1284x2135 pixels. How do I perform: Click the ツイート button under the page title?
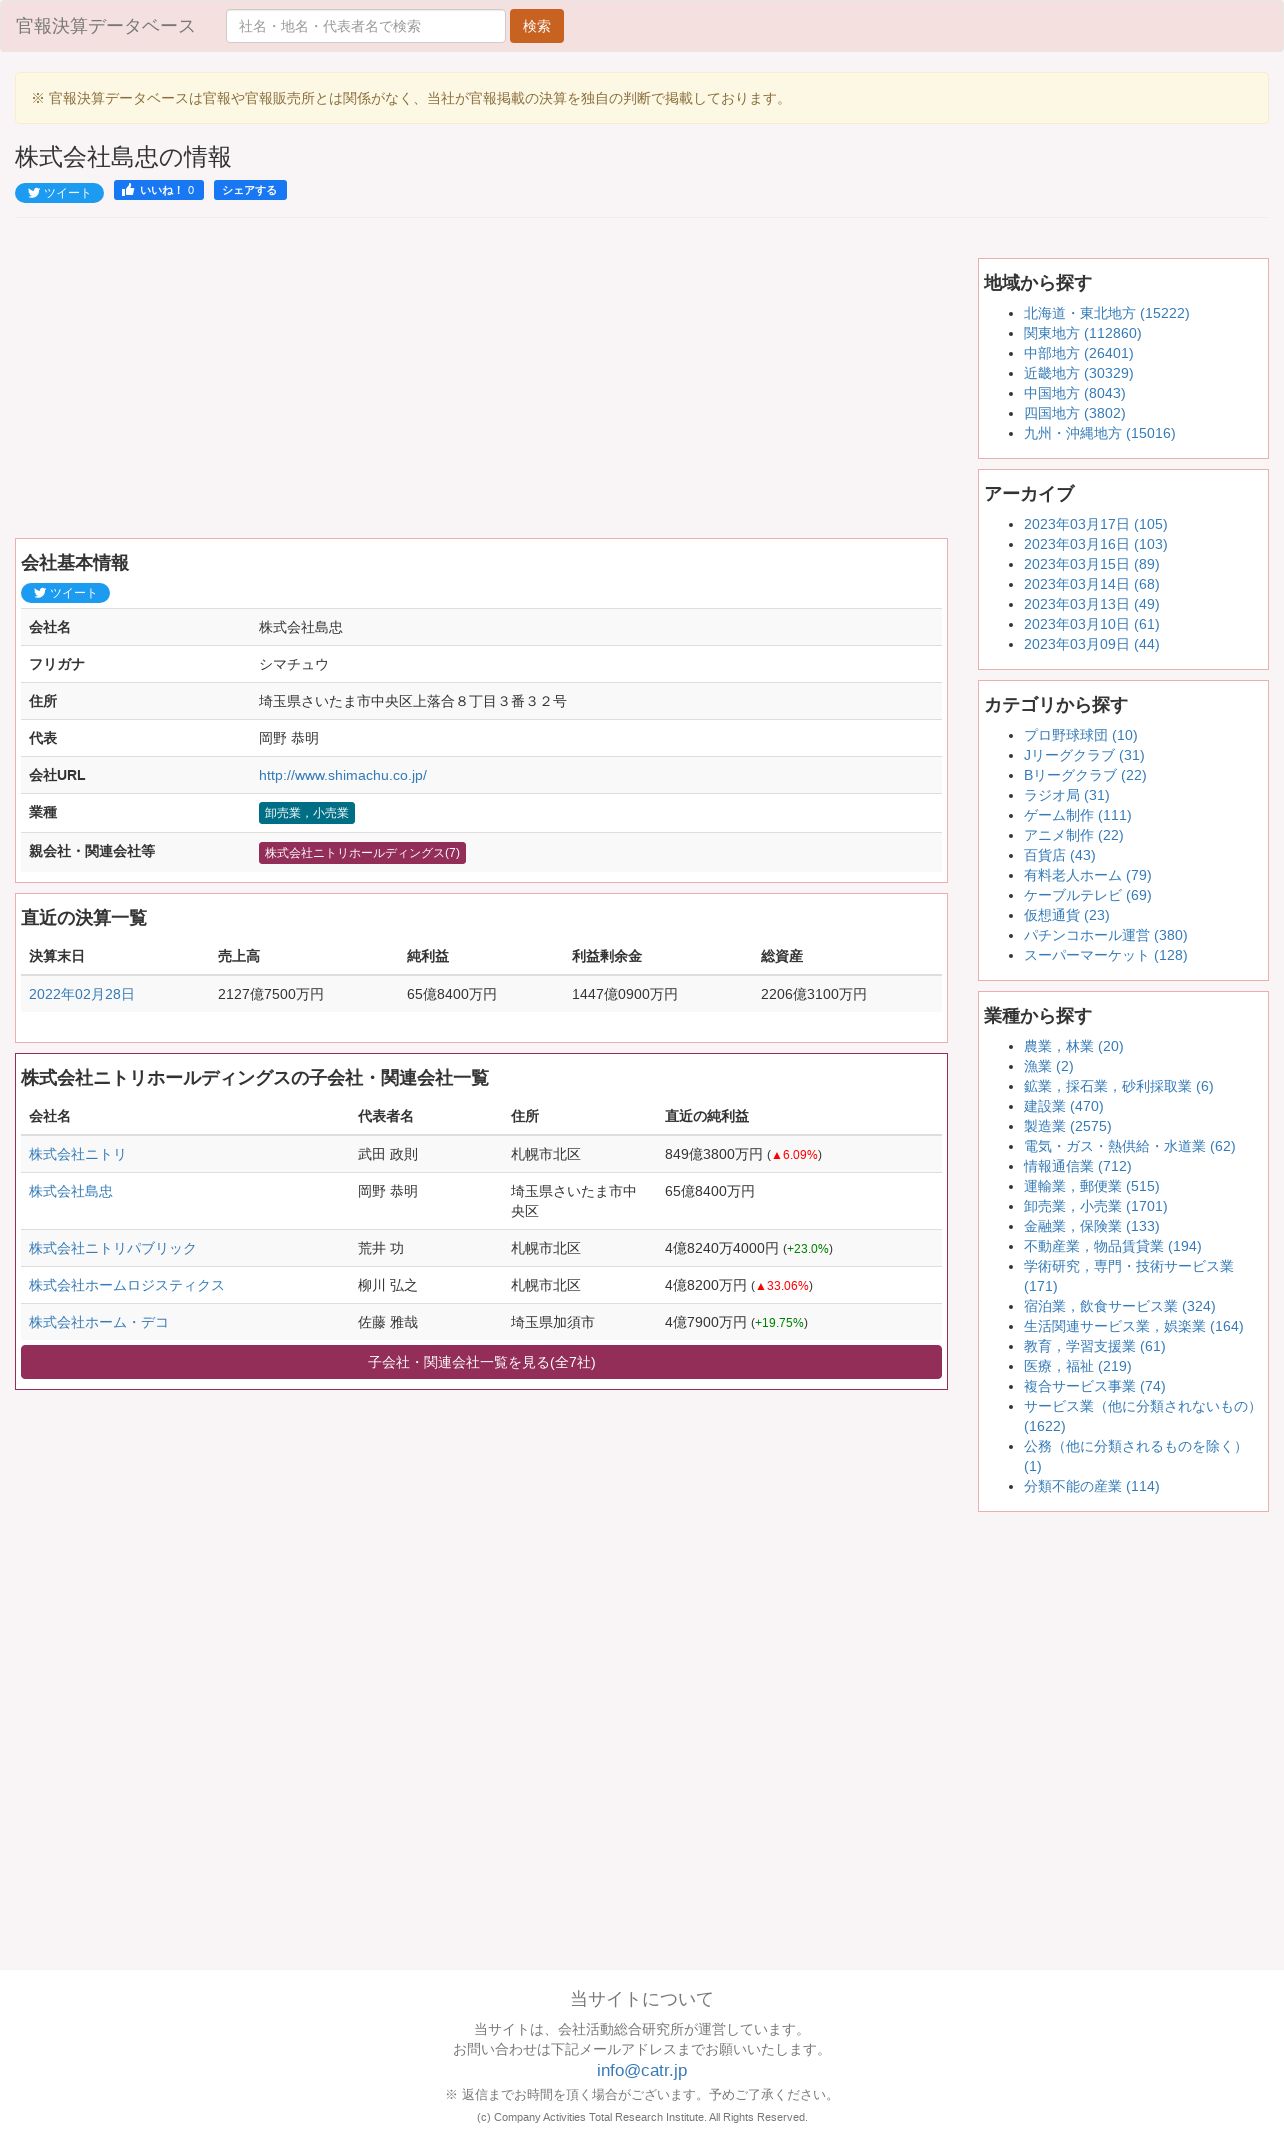coord(59,193)
